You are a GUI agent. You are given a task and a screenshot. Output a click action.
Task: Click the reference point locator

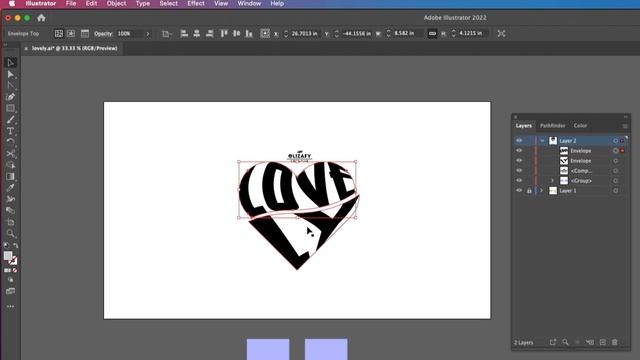click(x=265, y=33)
